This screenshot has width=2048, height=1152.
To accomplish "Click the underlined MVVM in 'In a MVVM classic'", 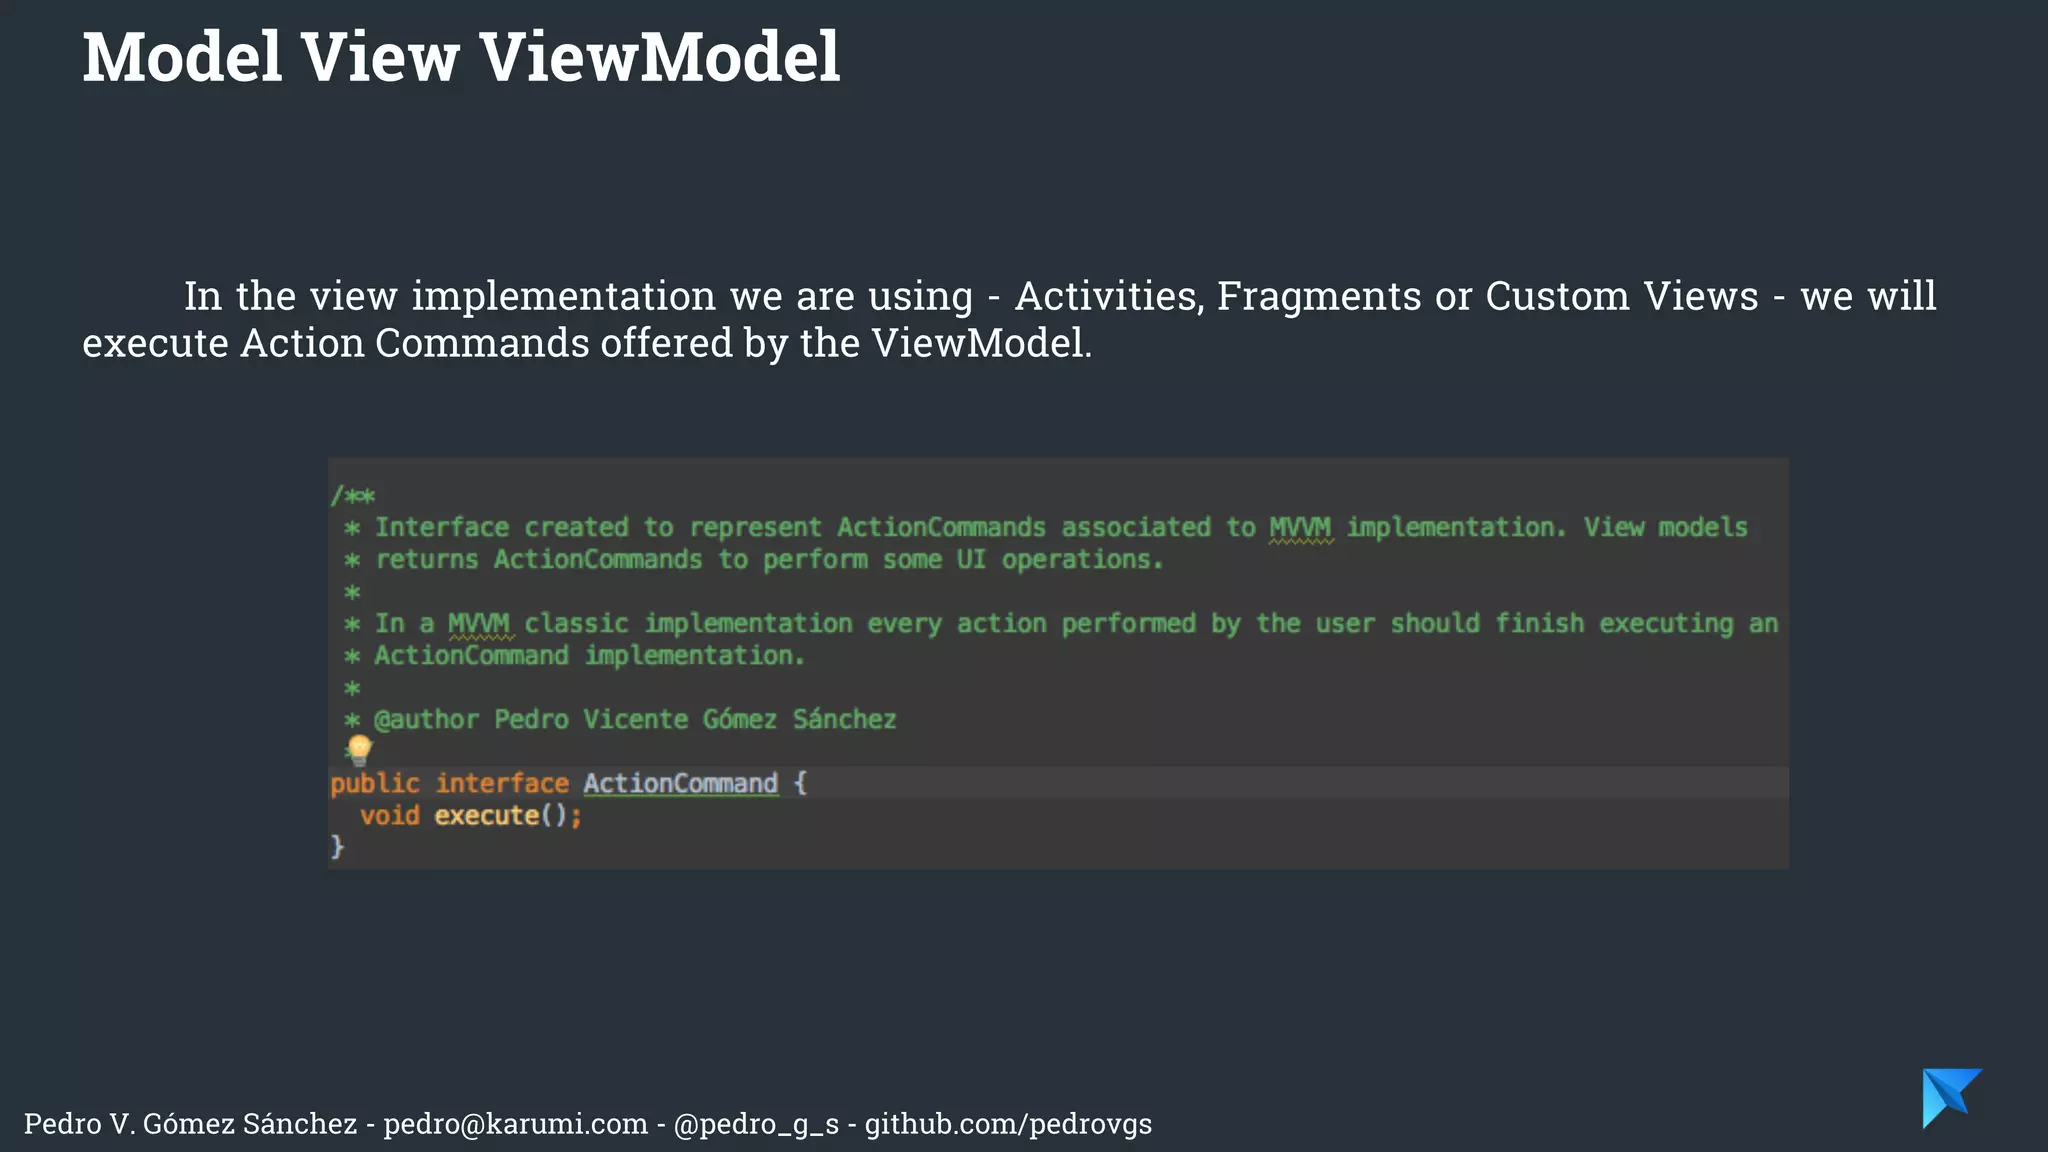I will pyautogui.click(x=479, y=624).
